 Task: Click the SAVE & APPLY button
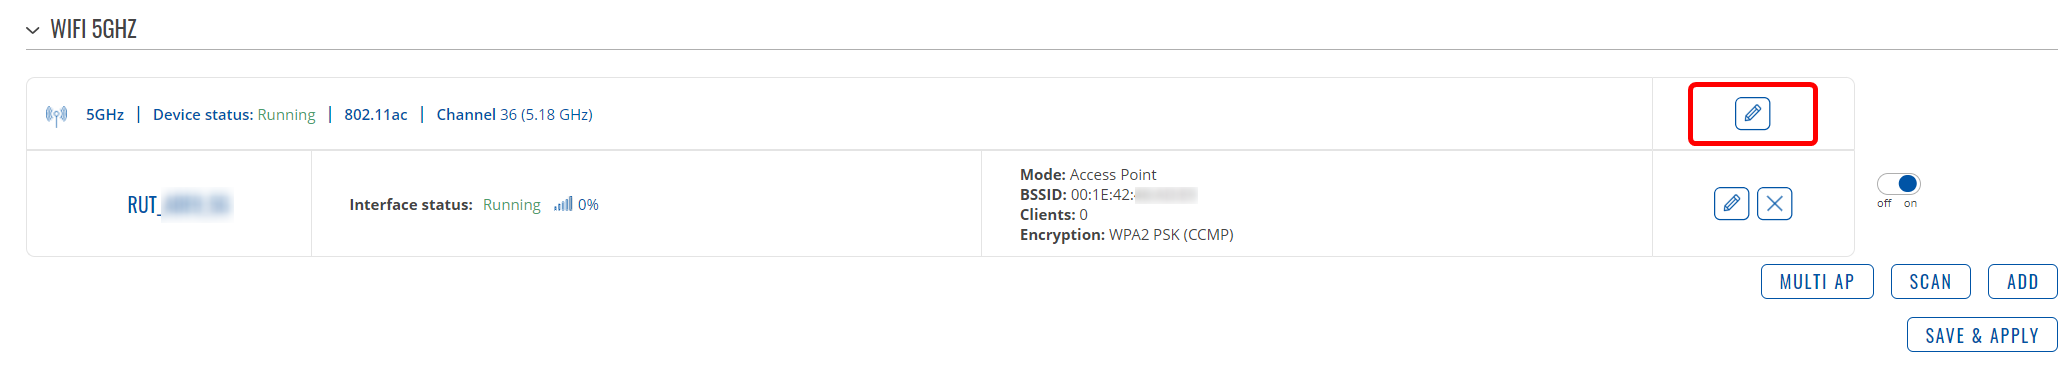pos(1982,335)
